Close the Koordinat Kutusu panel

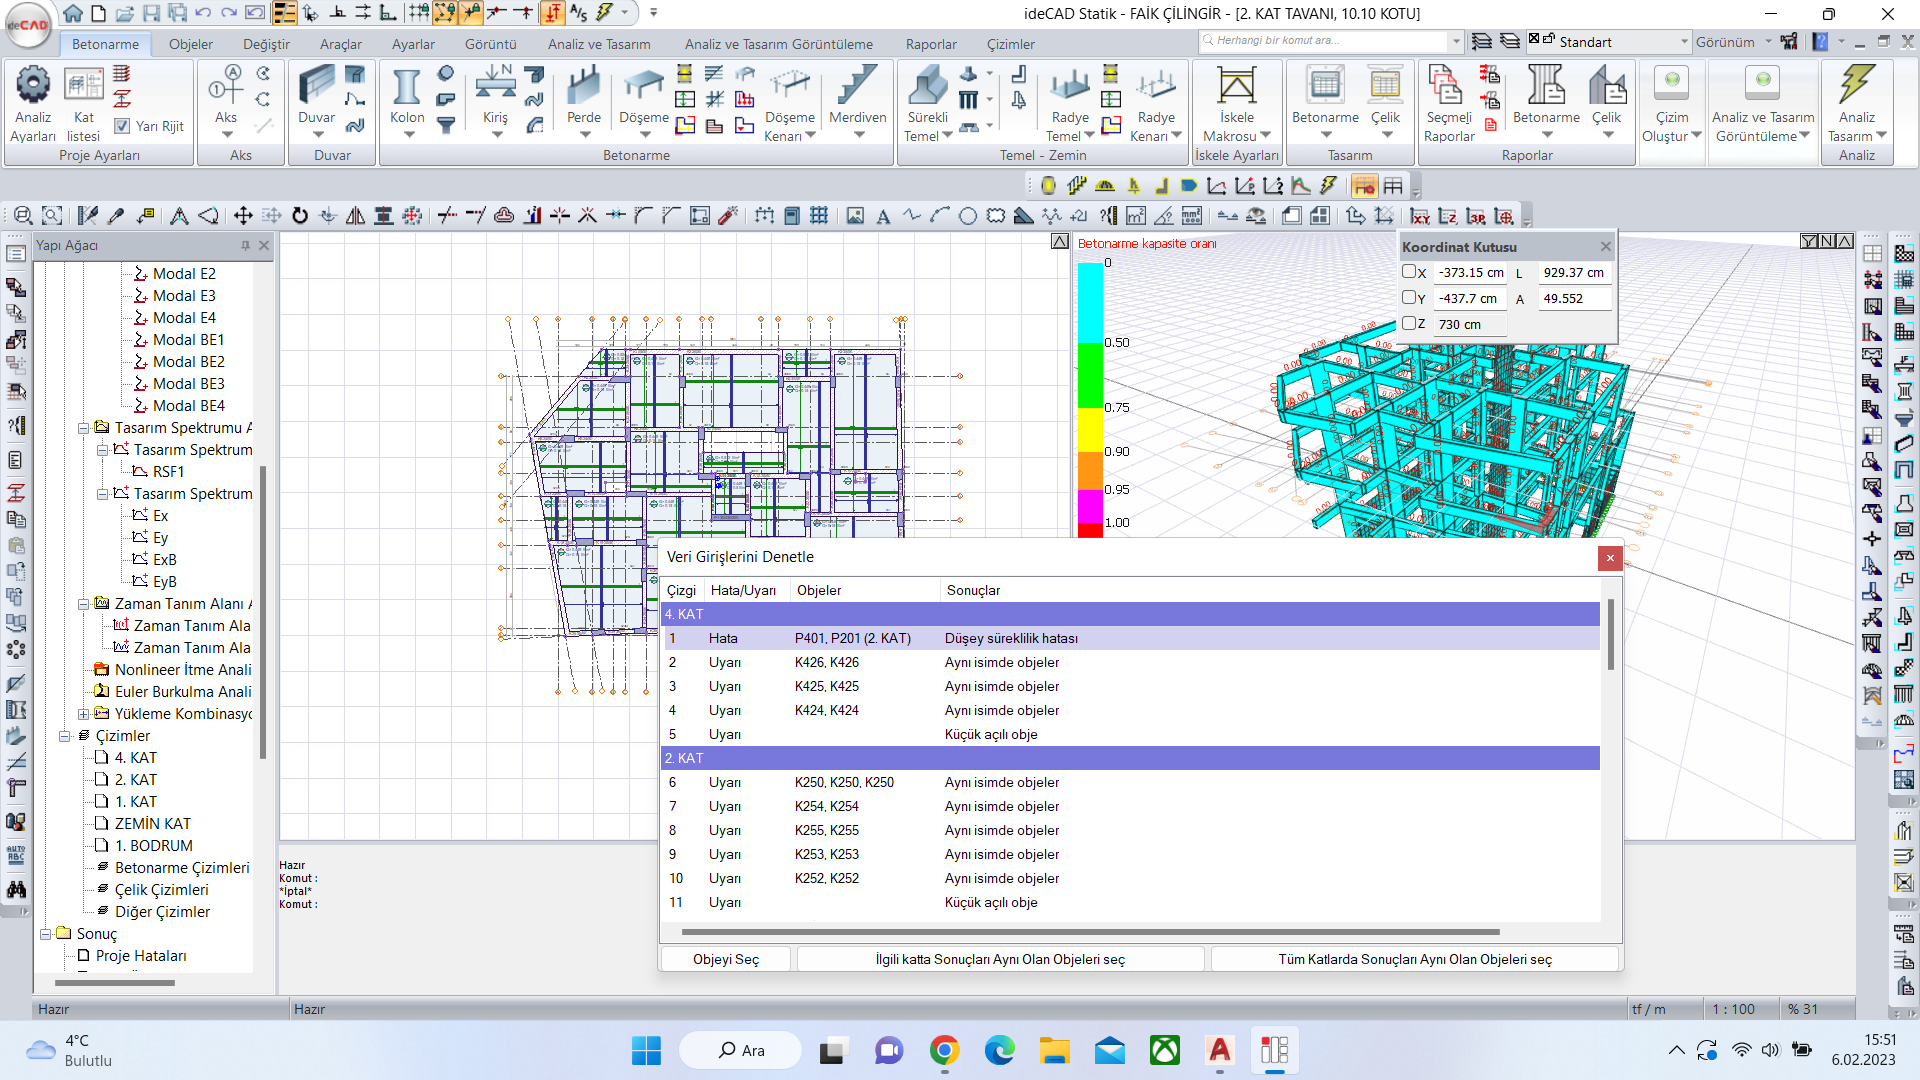click(x=1606, y=246)
